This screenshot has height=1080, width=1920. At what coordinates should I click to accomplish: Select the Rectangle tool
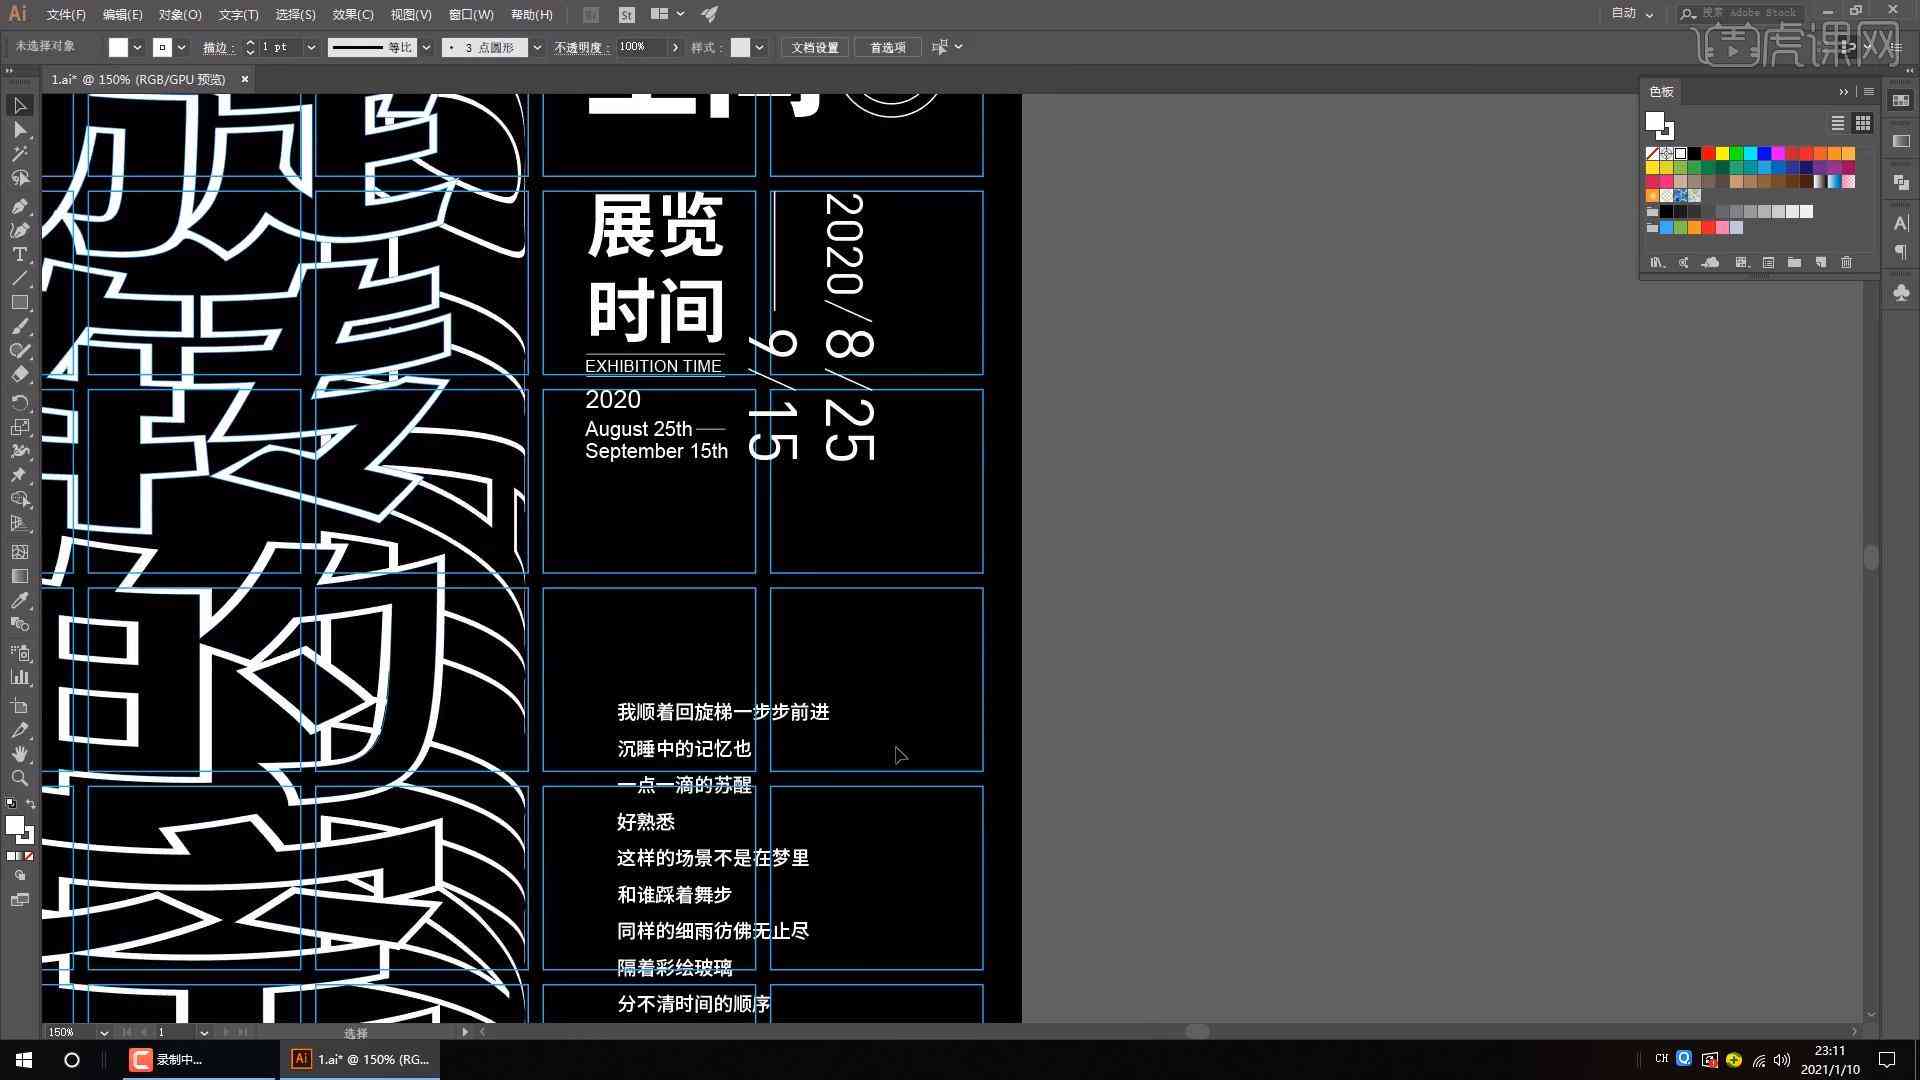[19, 302]
